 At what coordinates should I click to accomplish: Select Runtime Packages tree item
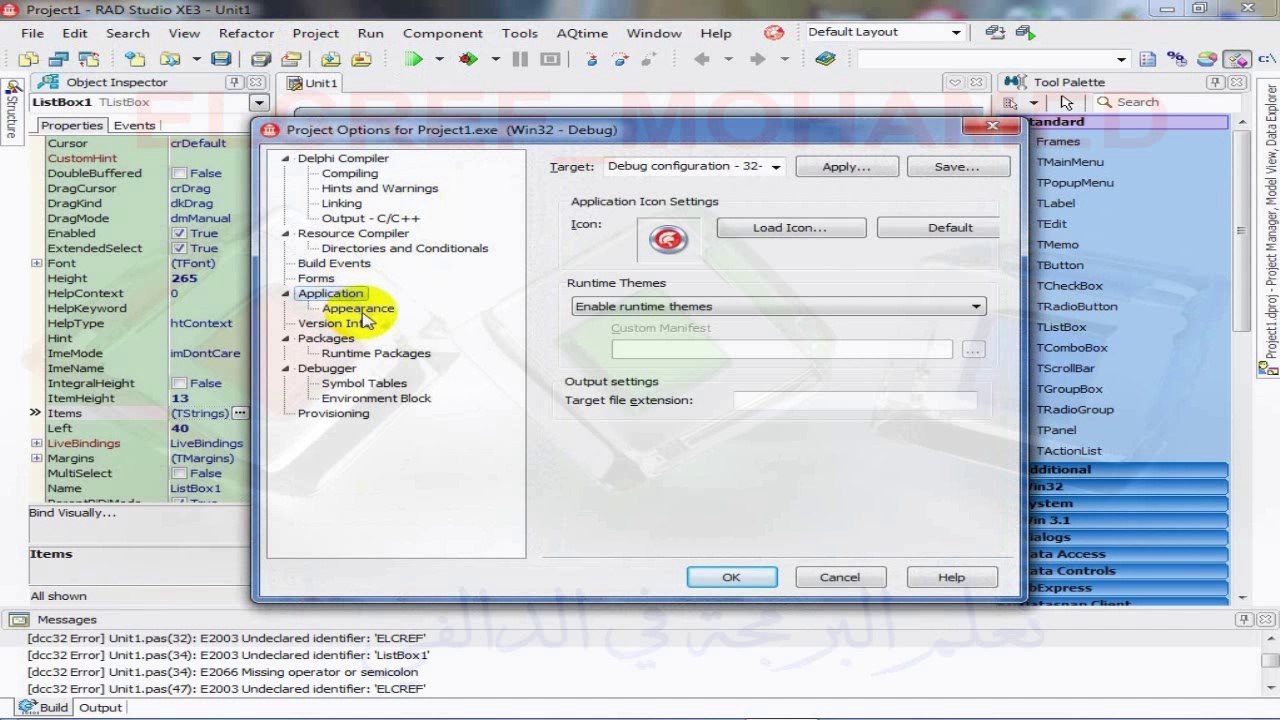click(x=376, y=353)
